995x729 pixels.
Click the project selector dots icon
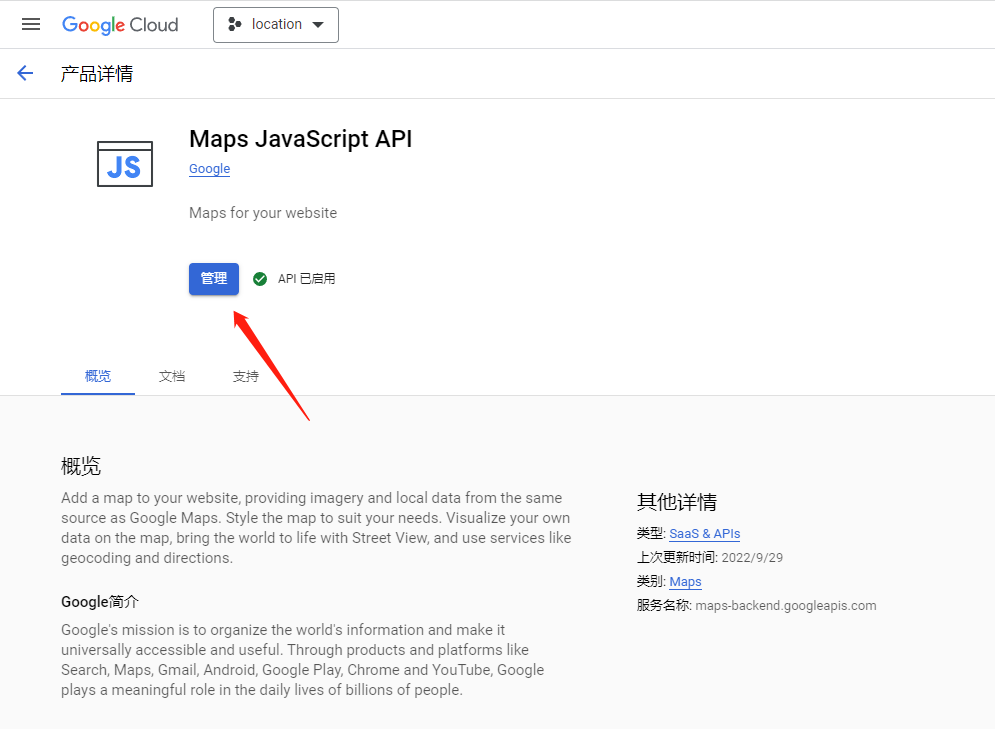pos(234,24)
